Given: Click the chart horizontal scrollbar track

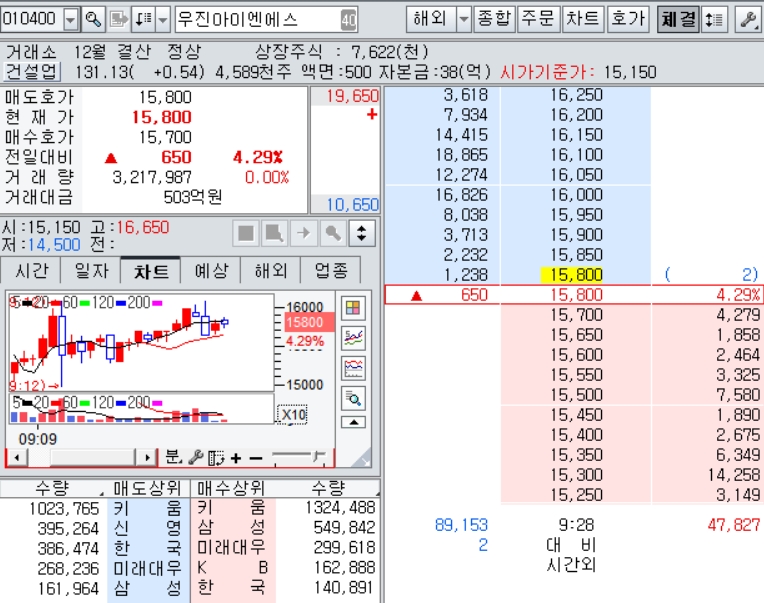Looking at the screenshot, I should (82, 458).
